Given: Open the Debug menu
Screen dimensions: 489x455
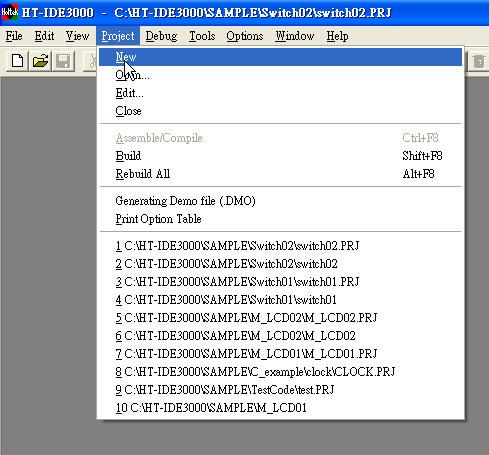Looking at the screenshot, I should point(161,36).
